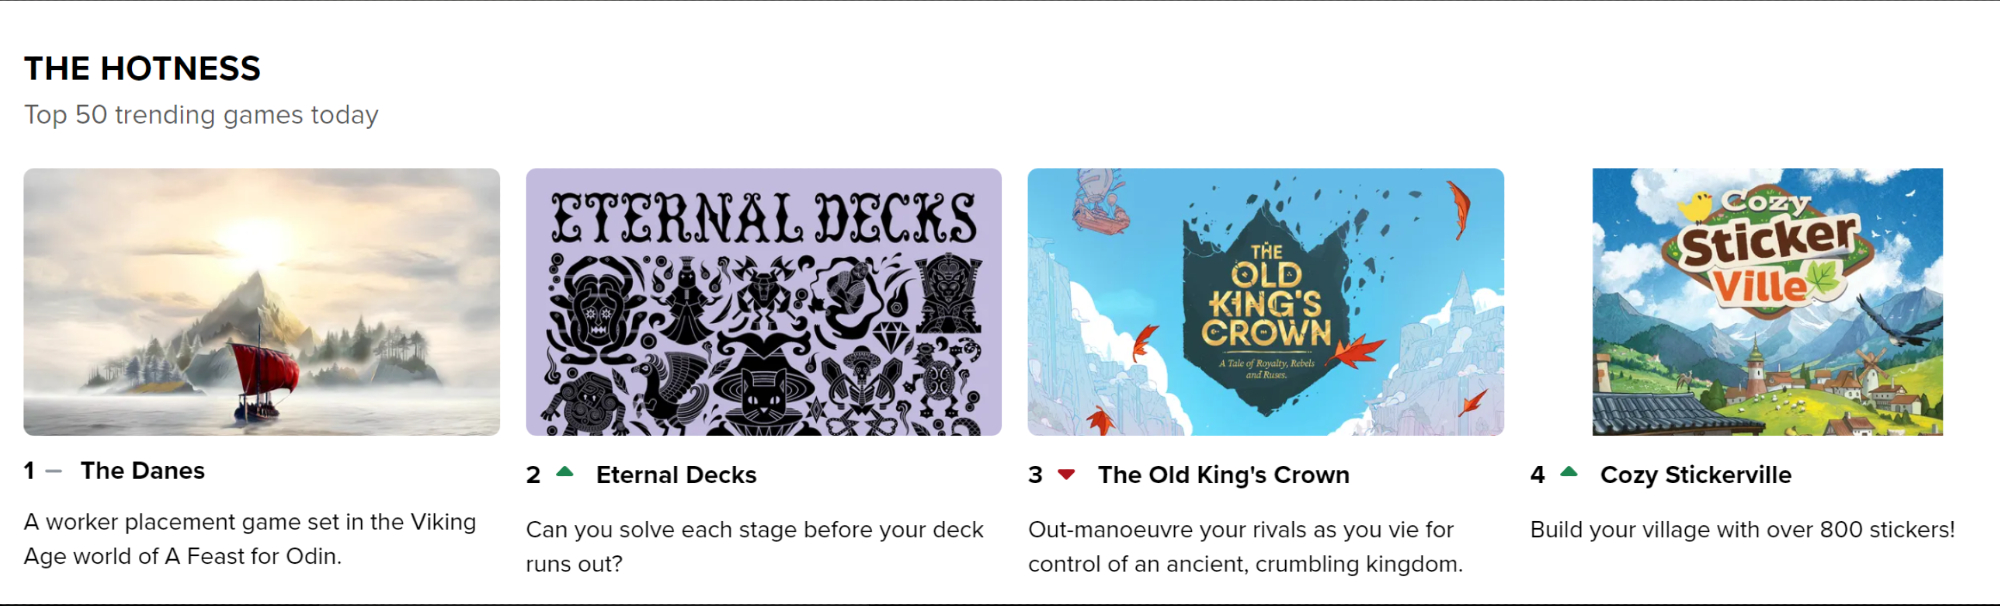This screenshot has width=2000, height=606.
Task: Click the gray dash trend indicator beside The Danes
Action: coord(54,471)
